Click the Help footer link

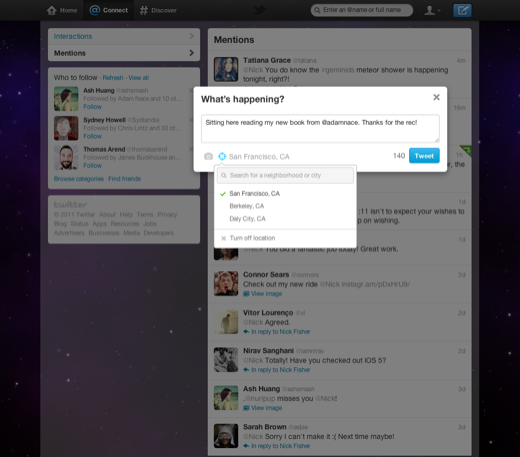(x=126, y=215)
